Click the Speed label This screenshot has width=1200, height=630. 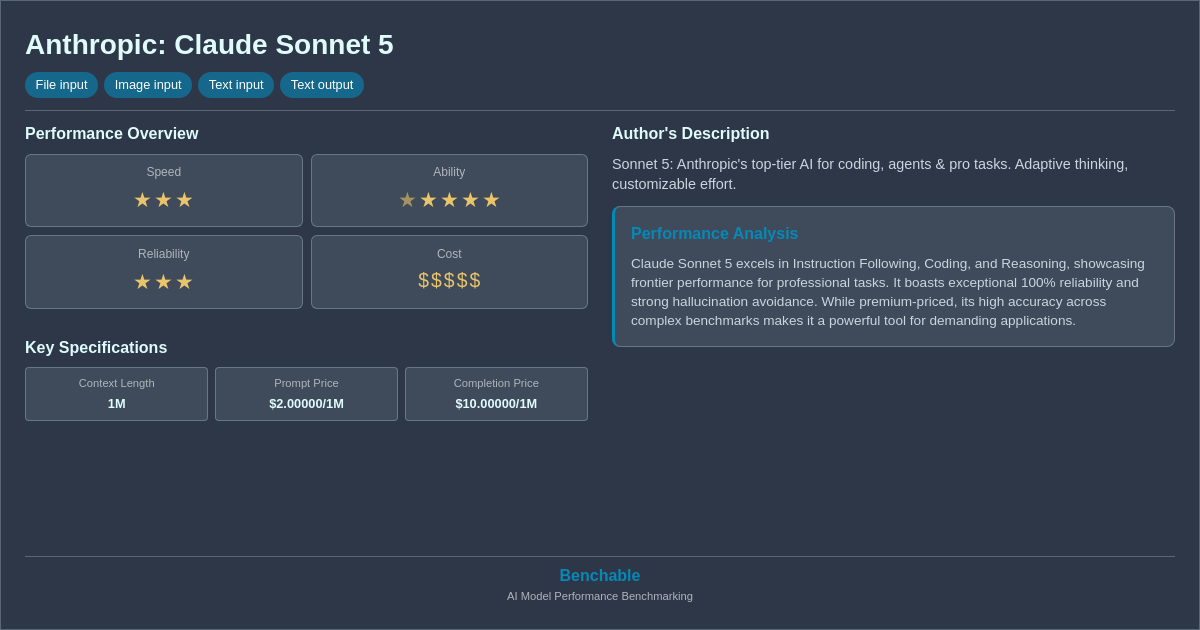[x=164, y=172]
